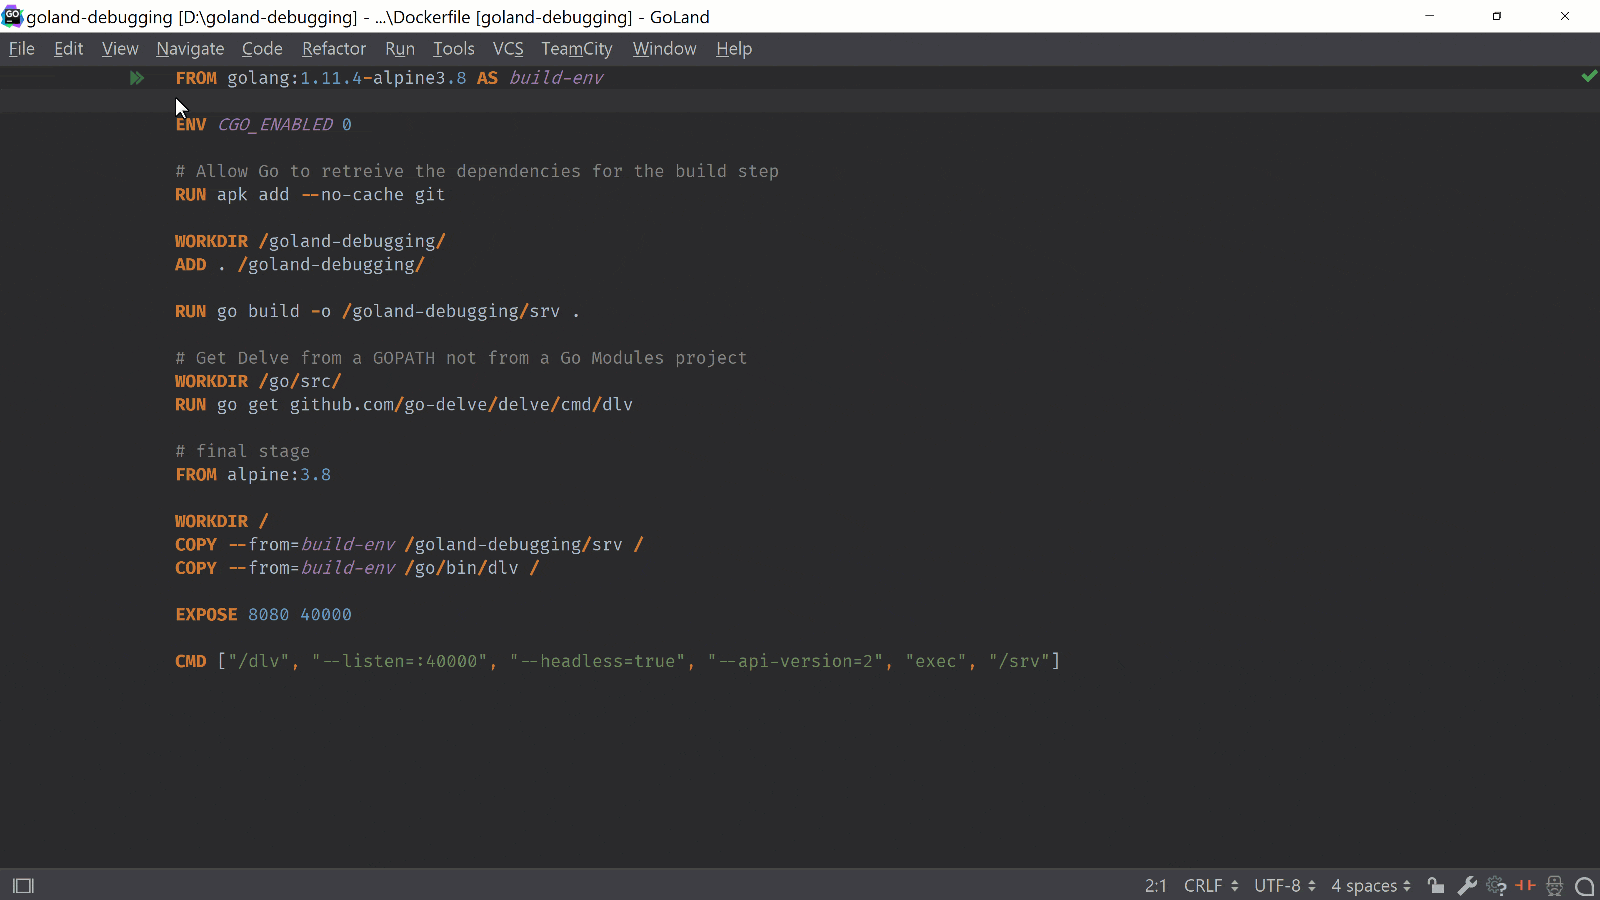Maximize the GoLand window
This screenshot has width=1600, height=900.
click(x=1497, y=16)
